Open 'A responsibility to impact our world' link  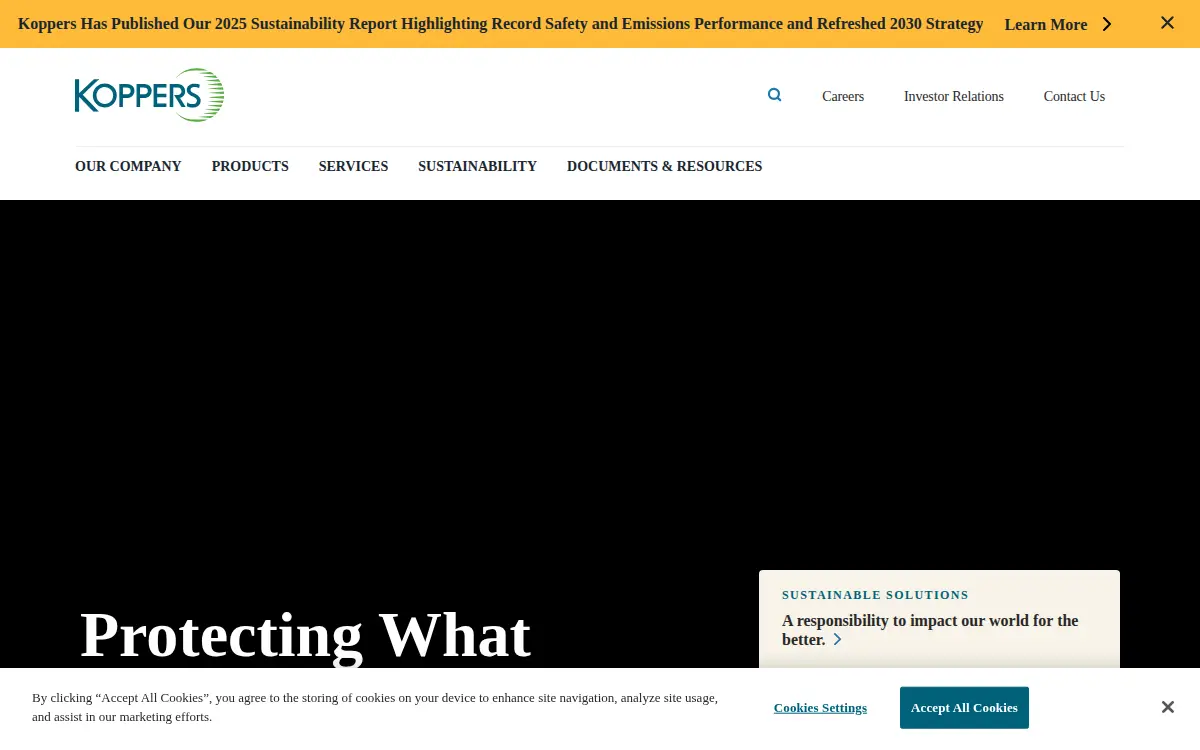(x=930, y=630)
